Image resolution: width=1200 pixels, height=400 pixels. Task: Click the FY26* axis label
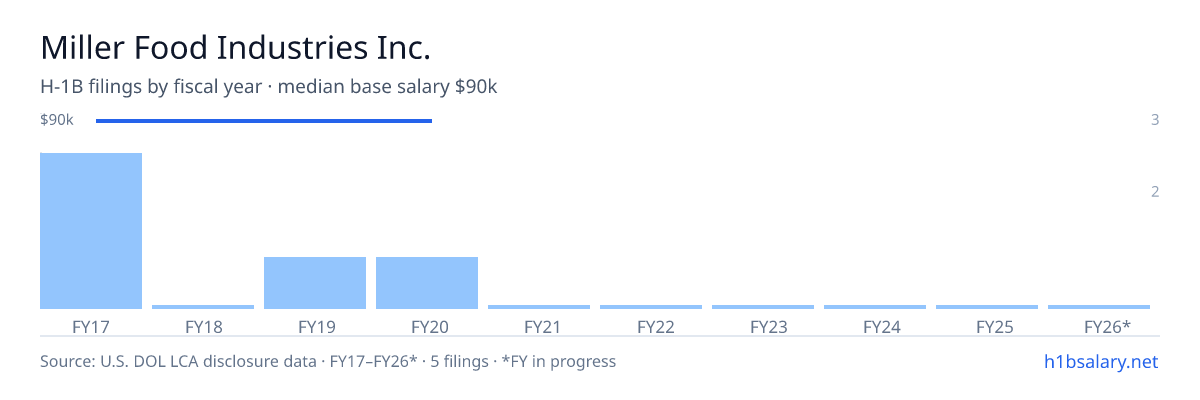point(1107,326)
